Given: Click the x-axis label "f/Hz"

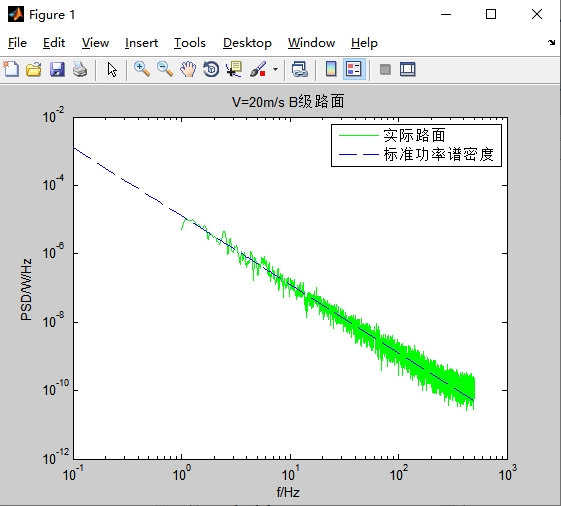Looking at the screenshot, I should (288, 492).
